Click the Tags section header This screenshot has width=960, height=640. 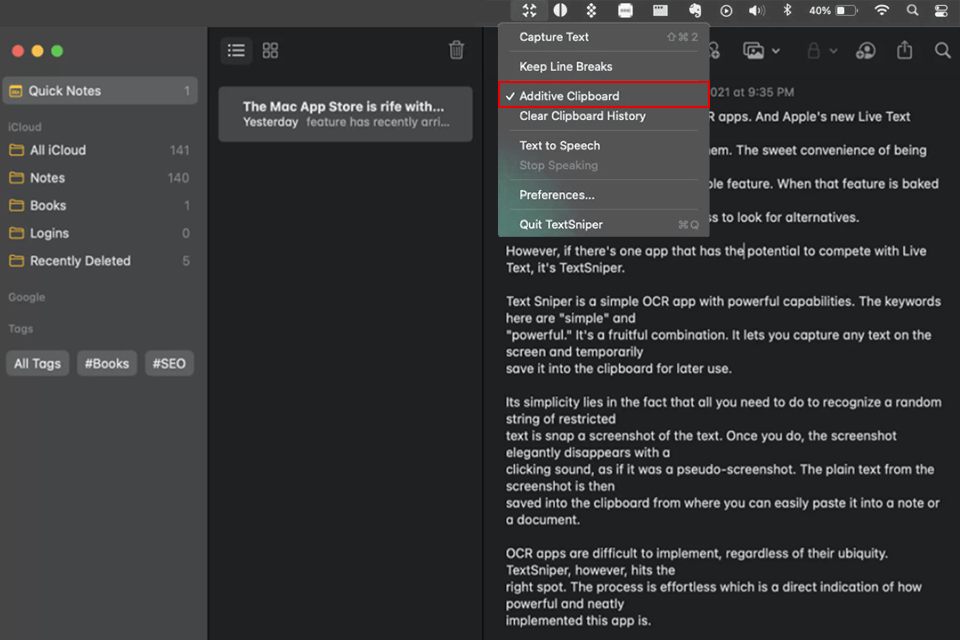coord(20,329)
